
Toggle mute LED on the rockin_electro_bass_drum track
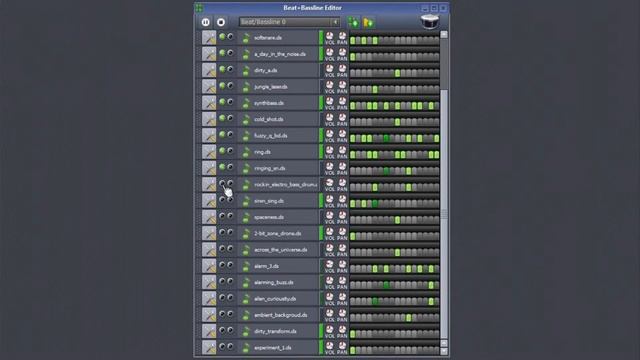pyautogui.click(x=222, y=183)
